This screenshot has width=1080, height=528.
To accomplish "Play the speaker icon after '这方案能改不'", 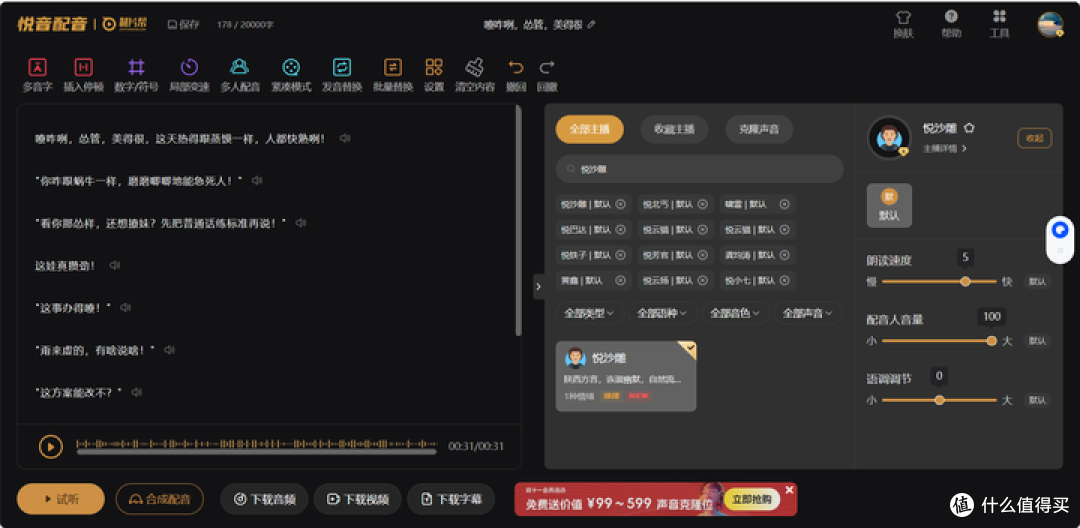I will click(x=136, y=392).
